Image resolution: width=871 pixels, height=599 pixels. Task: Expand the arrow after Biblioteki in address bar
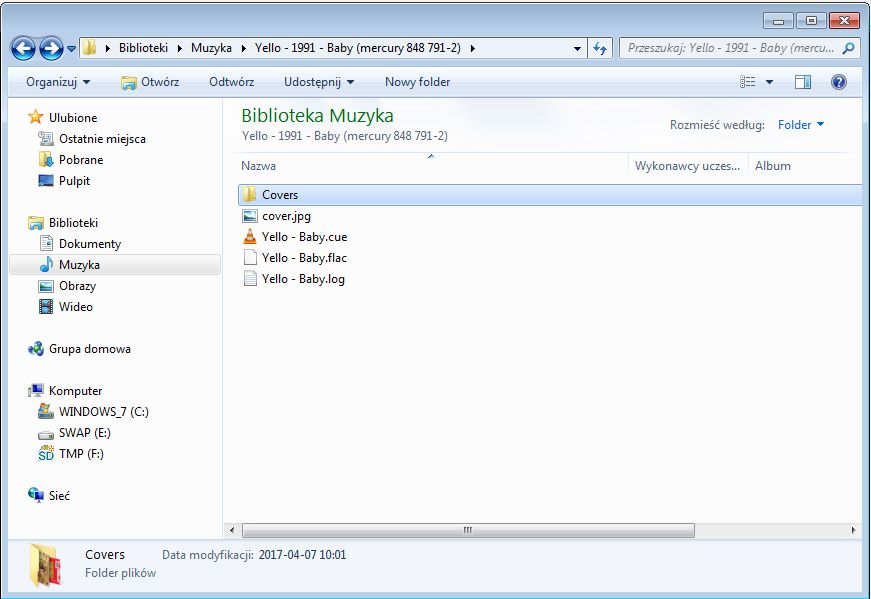pyautogui.click(x=180, y=48)
